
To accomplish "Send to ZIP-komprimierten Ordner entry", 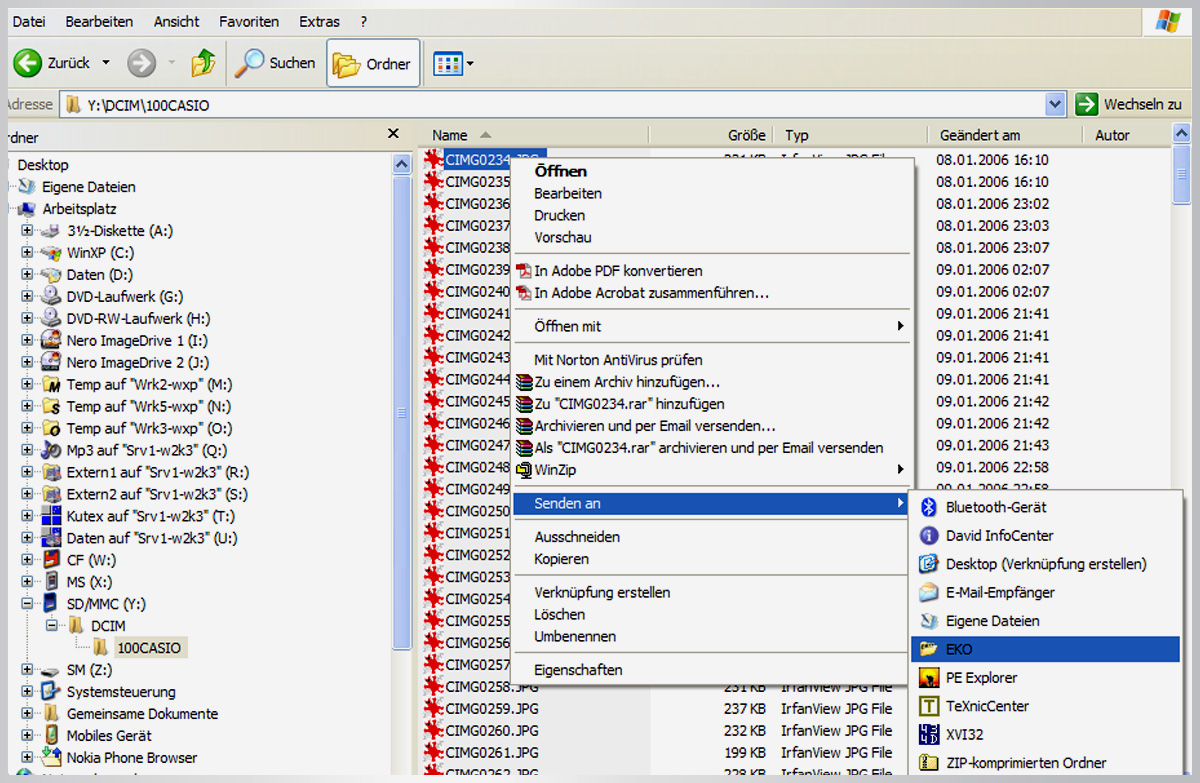I will tap(1046, 763).
